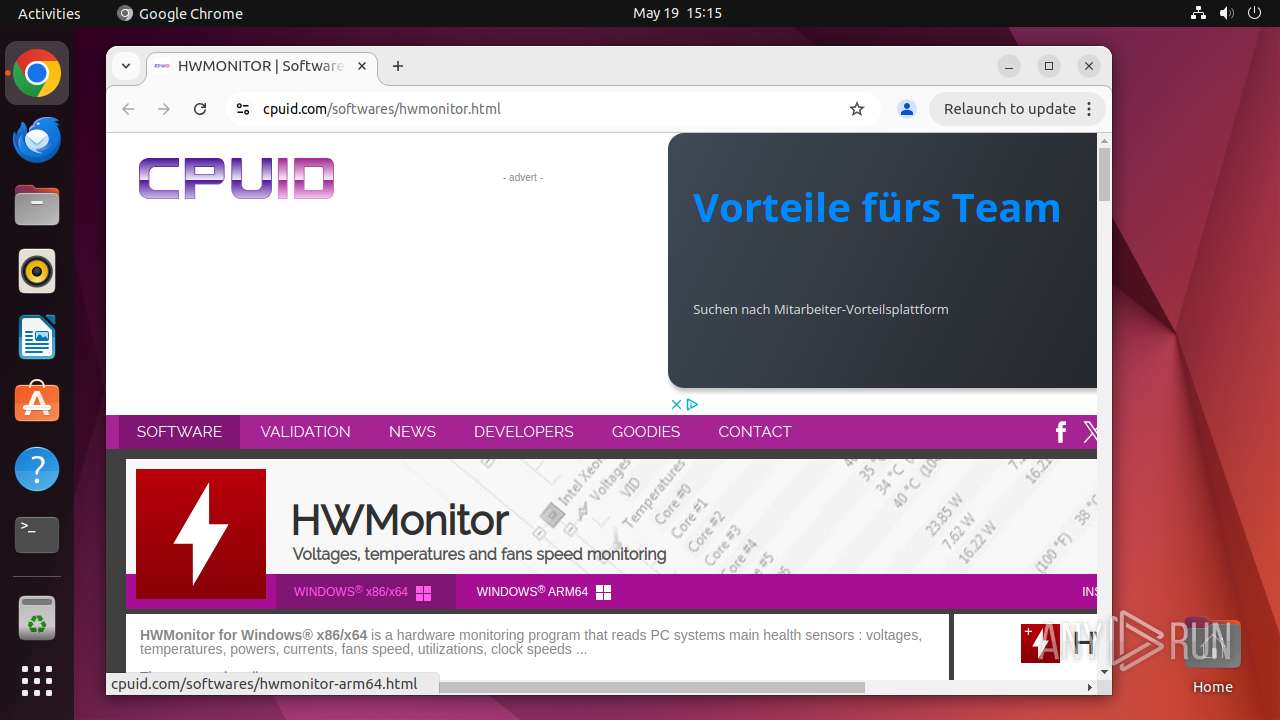Image resolution: width=1280 pixels, height=720 pixels.
Task: Launch Thunderbird mail from the dock
Action: point(37,139)
